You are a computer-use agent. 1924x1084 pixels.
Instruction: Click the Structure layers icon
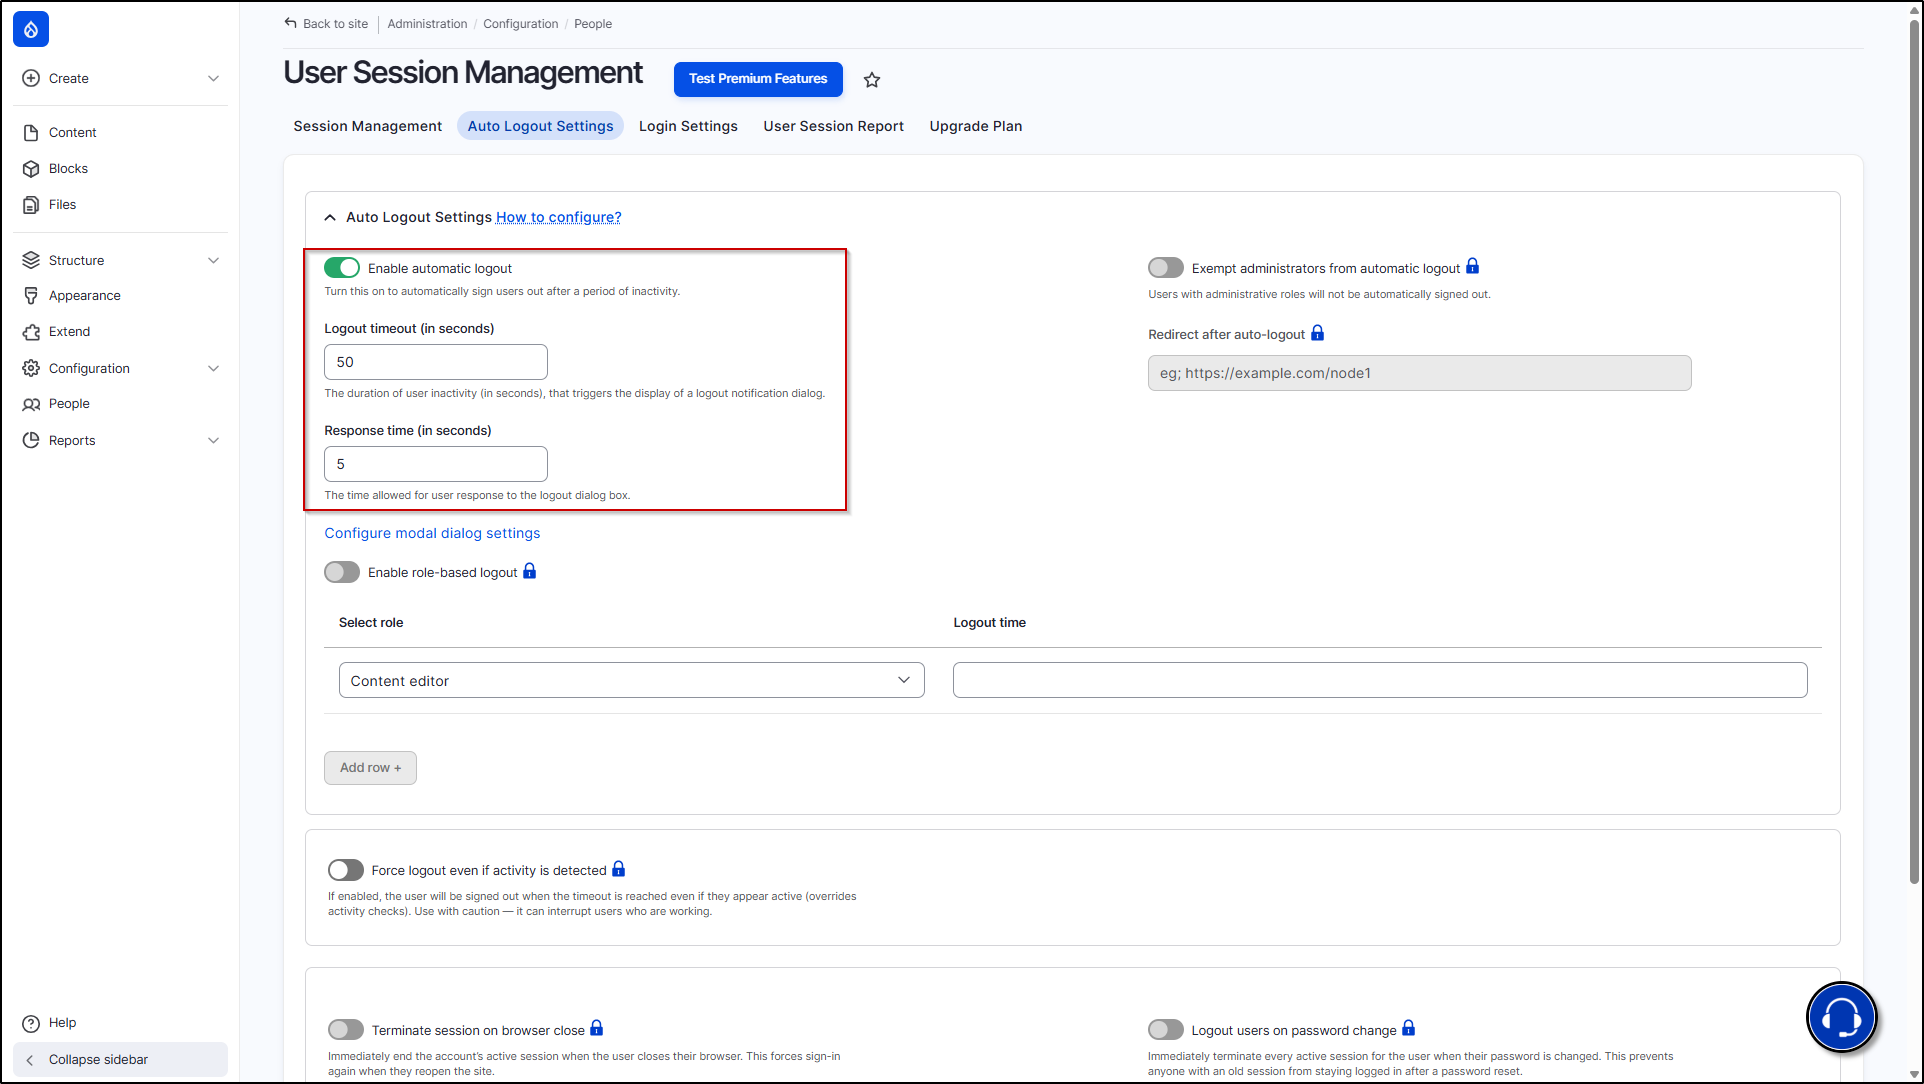(x=31, y=260)
